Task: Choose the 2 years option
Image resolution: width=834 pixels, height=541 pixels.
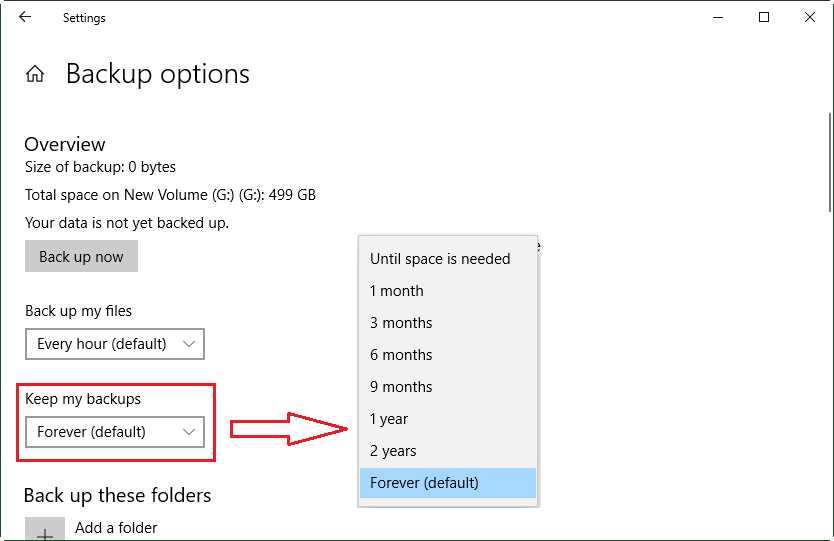Action: [393, 451]
